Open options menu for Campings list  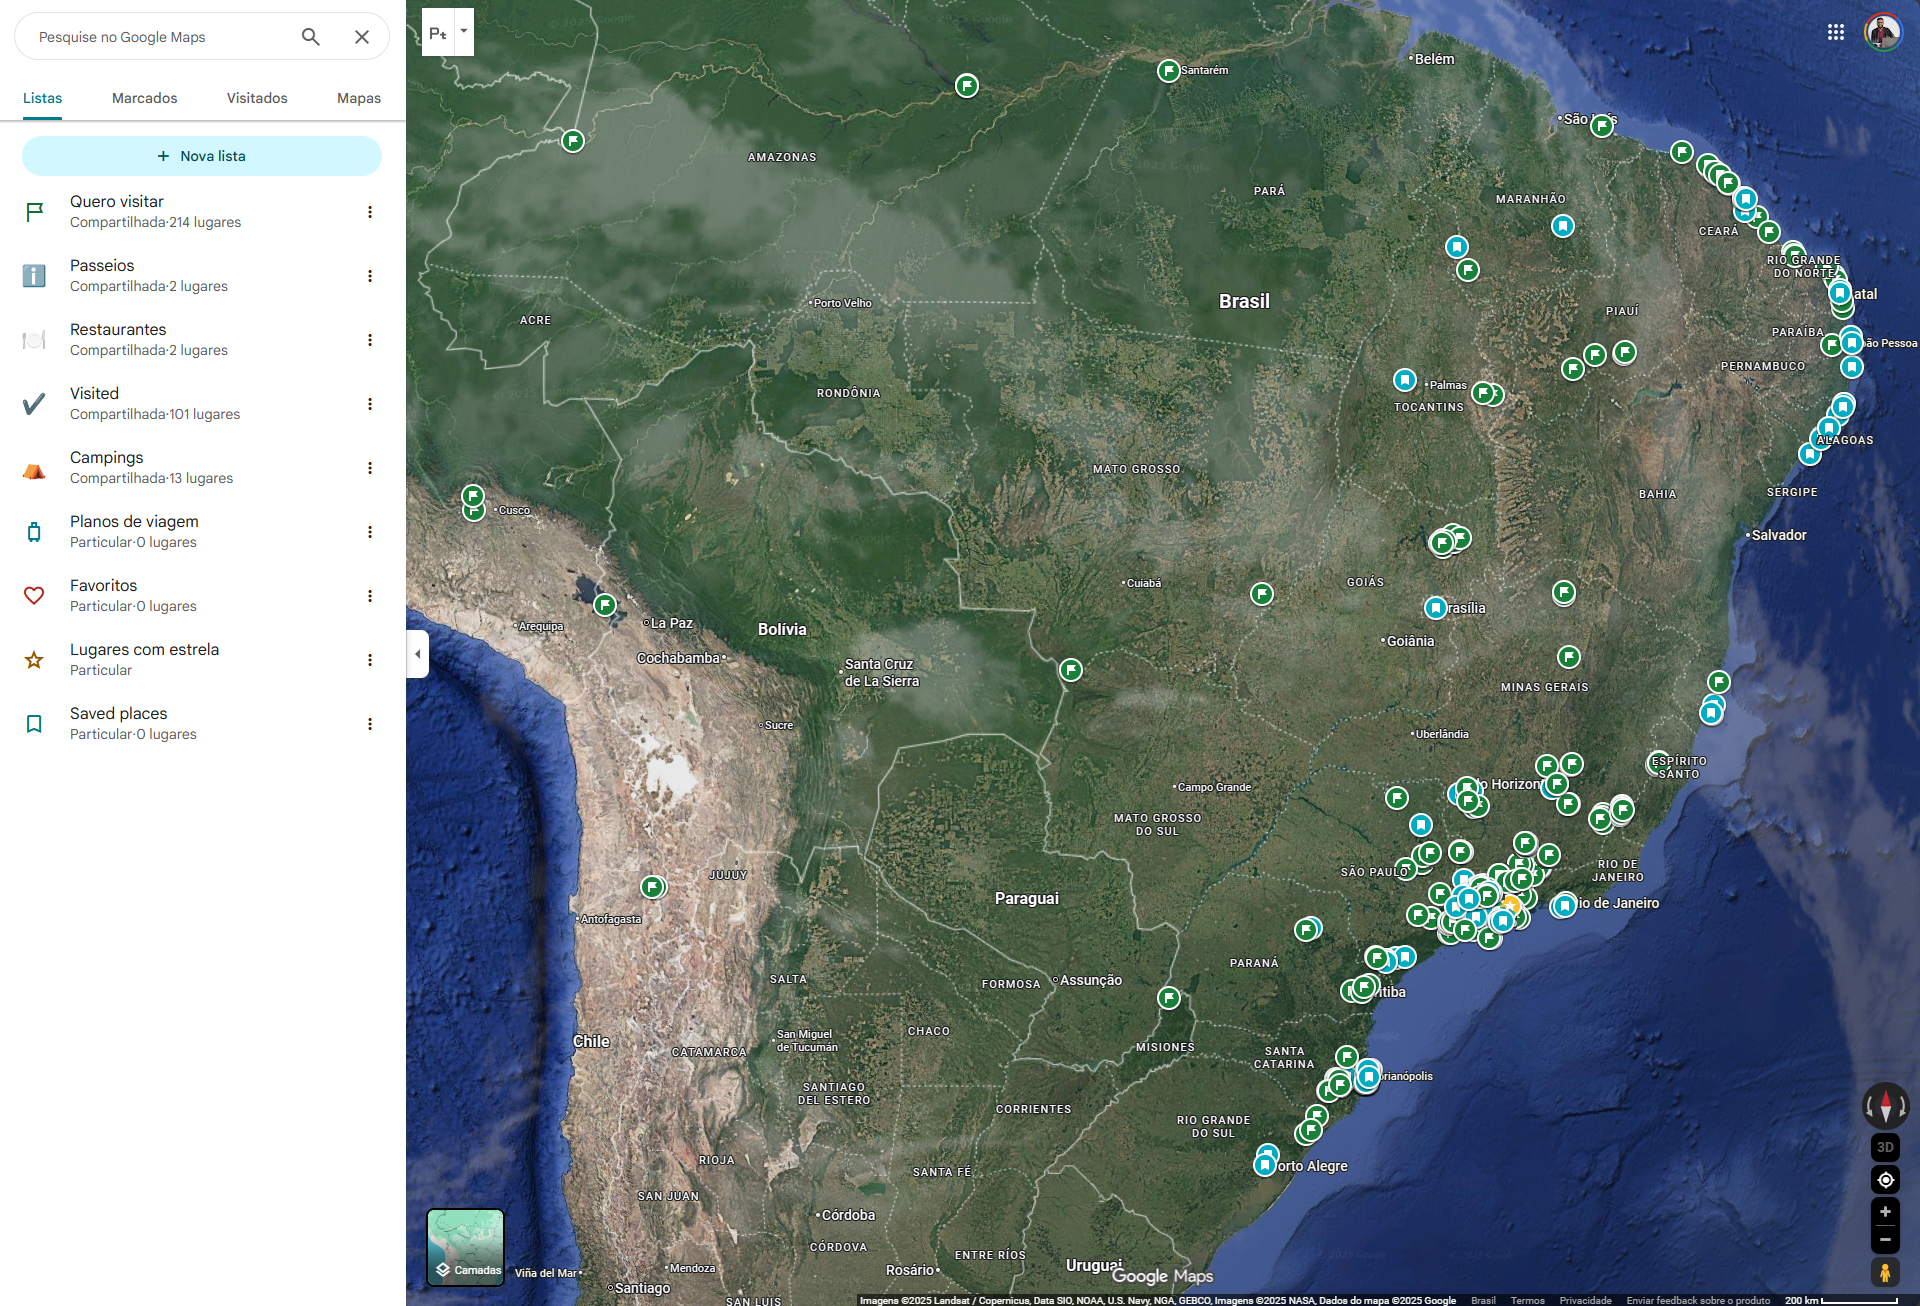(x=370, y=468)
